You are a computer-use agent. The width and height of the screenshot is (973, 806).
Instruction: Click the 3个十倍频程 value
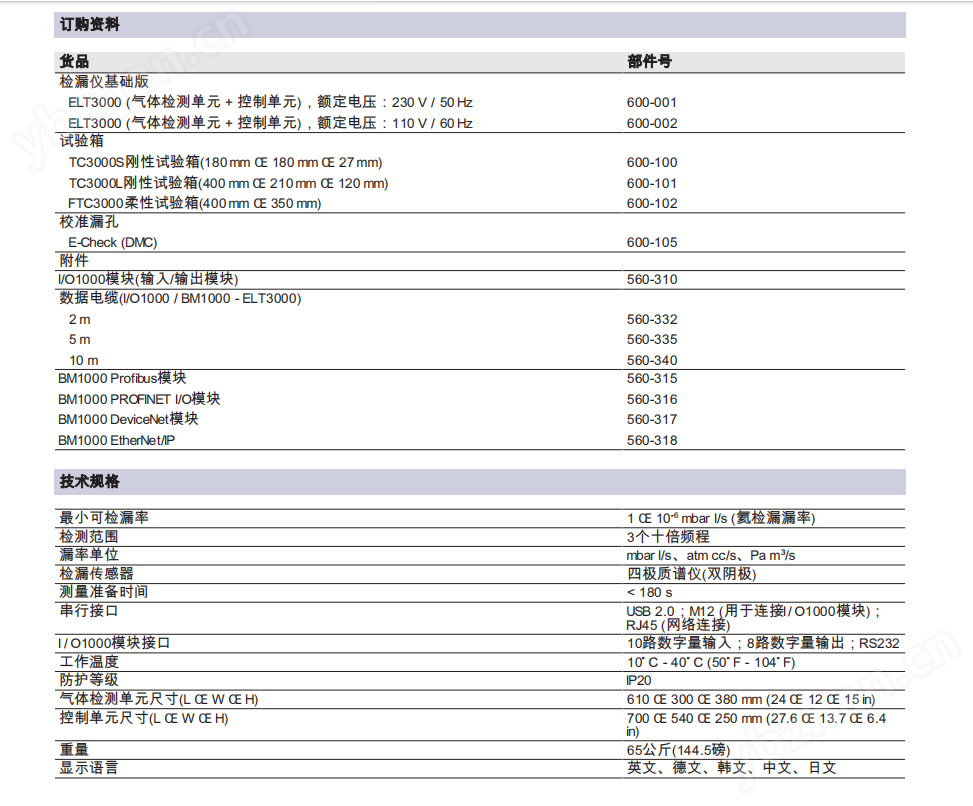pyautogui.click(x=668, y=537)
